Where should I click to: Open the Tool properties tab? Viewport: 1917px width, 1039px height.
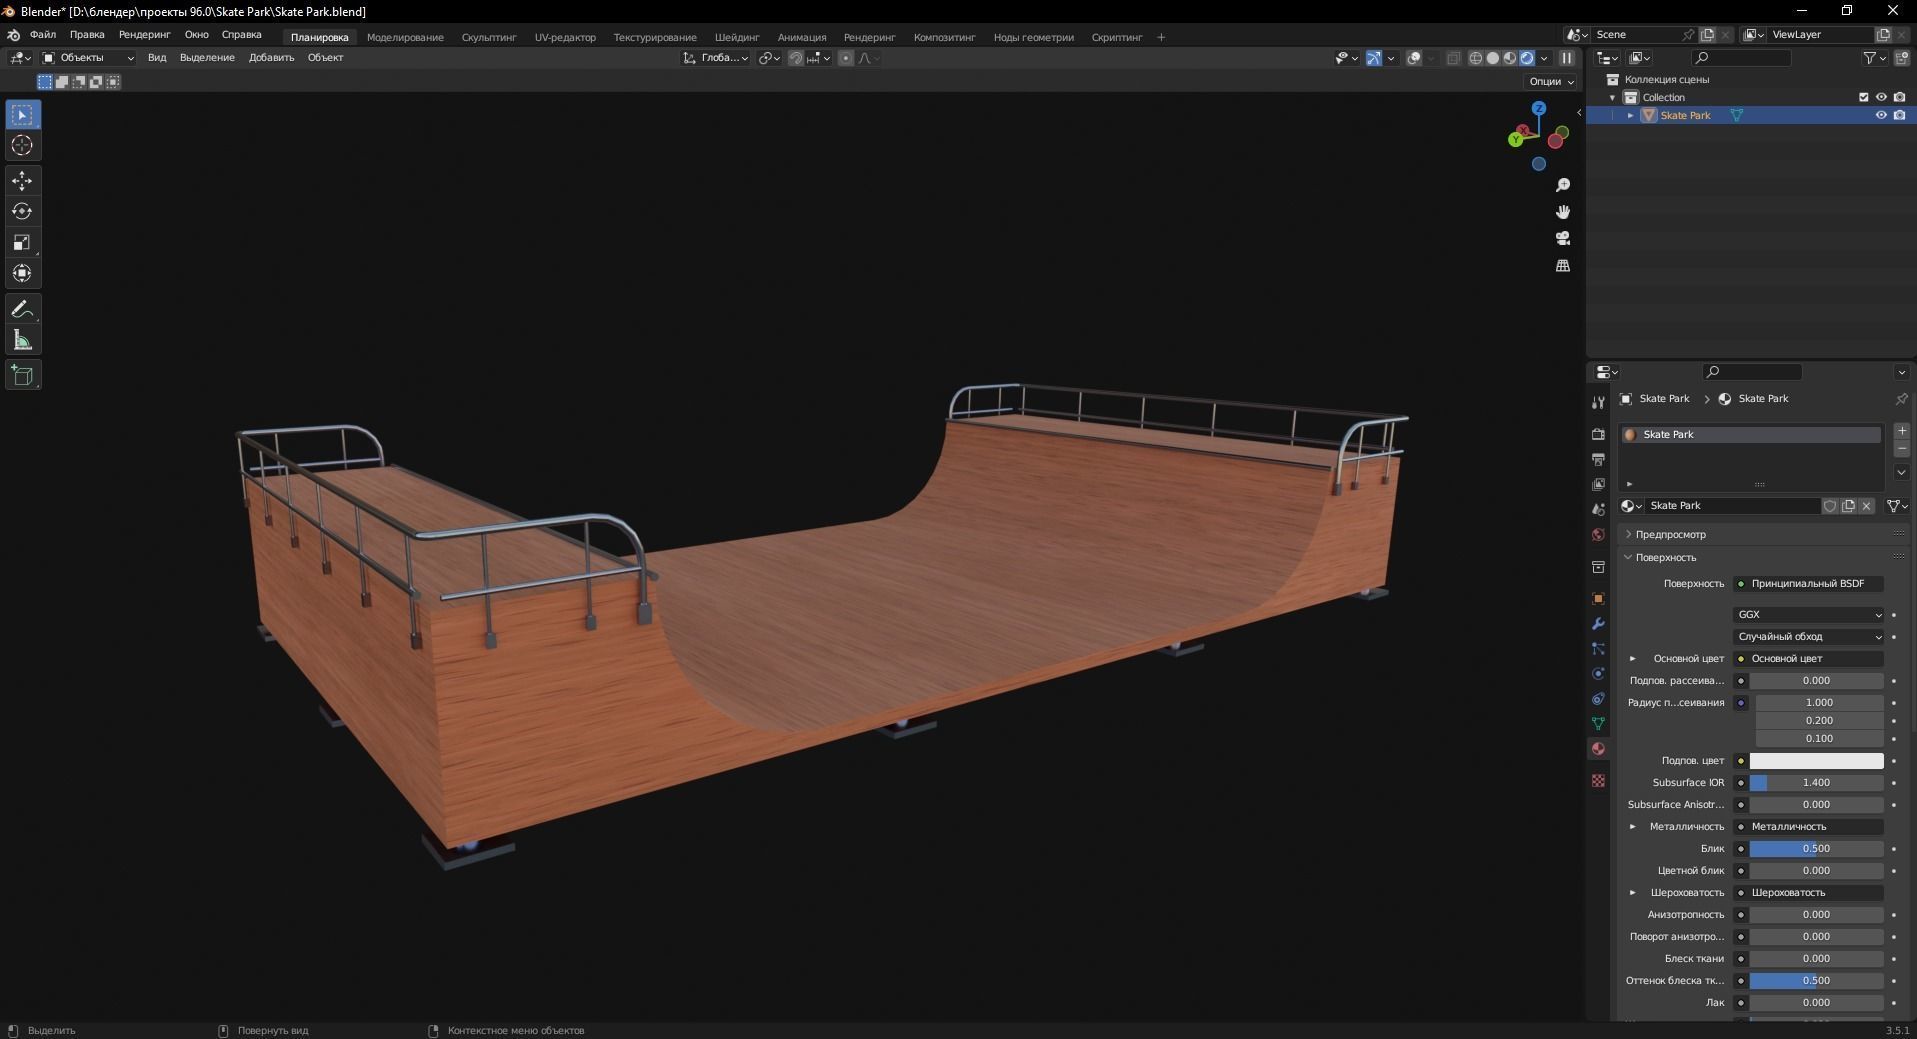click(1598, 402)
